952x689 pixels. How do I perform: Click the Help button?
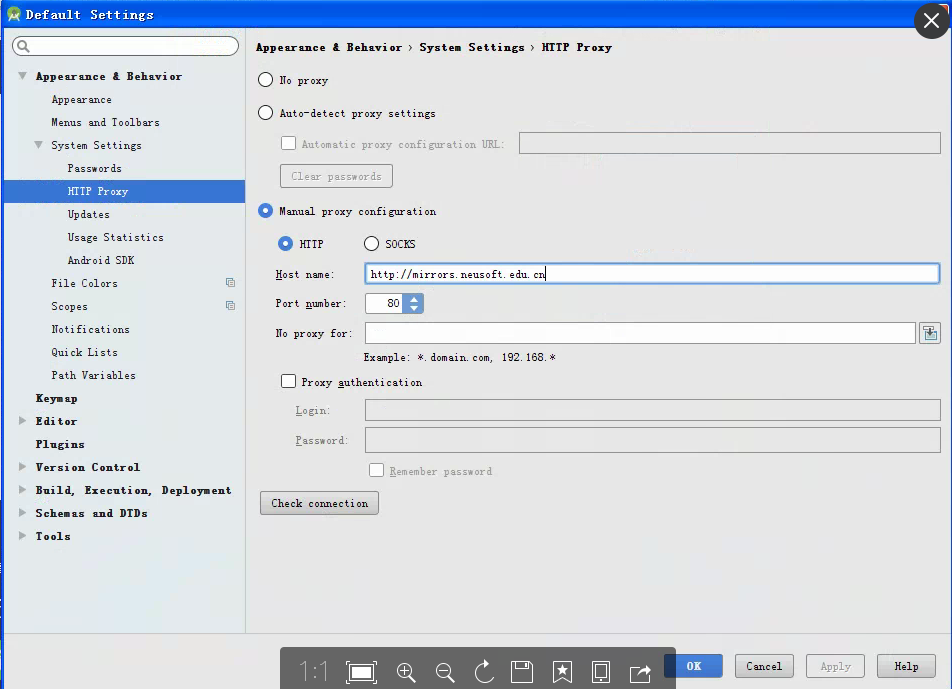906,666
